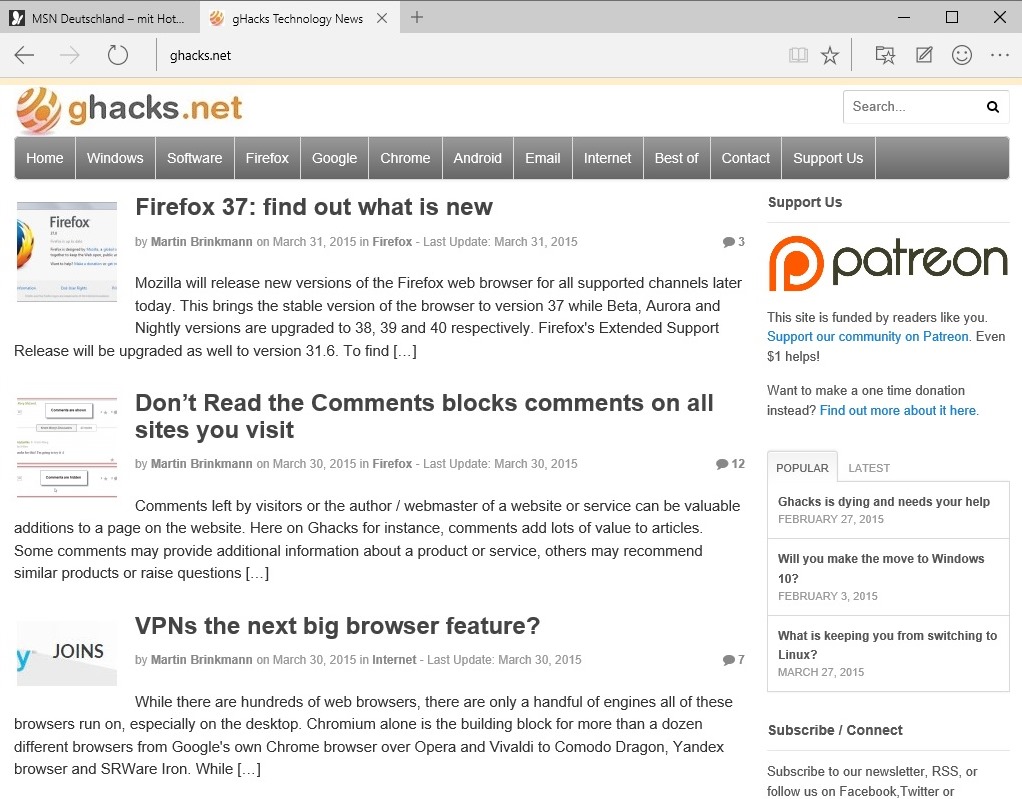Image resolution: width=1022 pixels, height=799 pixels.
Task: Click the Don't Read the Comments thumbnail
Action: tap(66, 448)
